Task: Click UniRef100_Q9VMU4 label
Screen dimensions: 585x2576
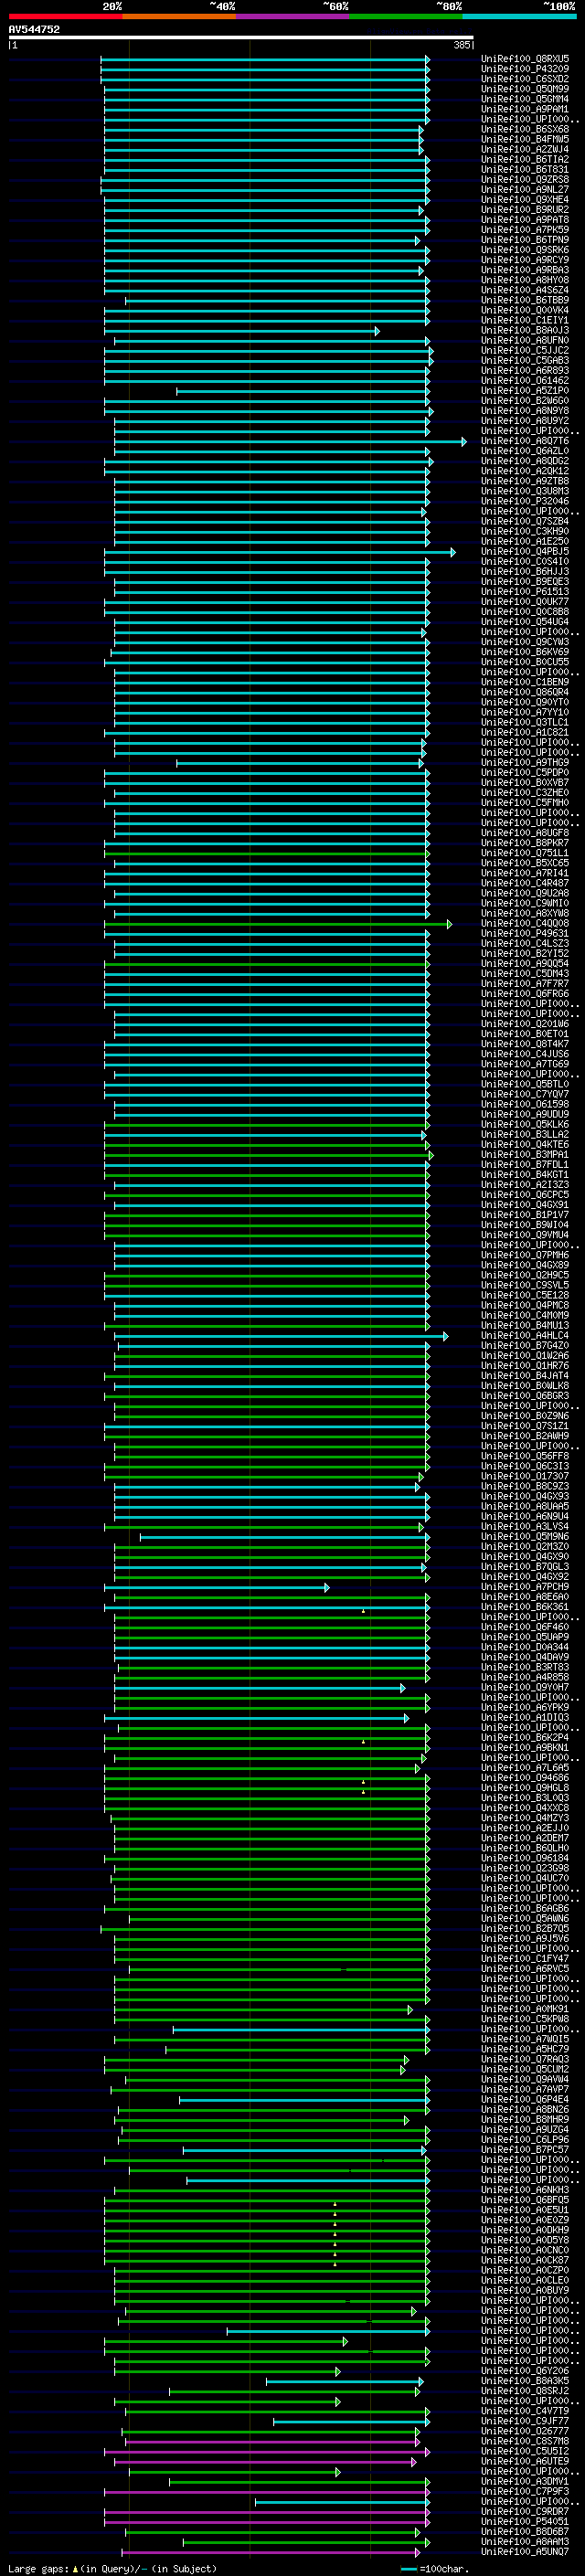Action: (525, 1235)
